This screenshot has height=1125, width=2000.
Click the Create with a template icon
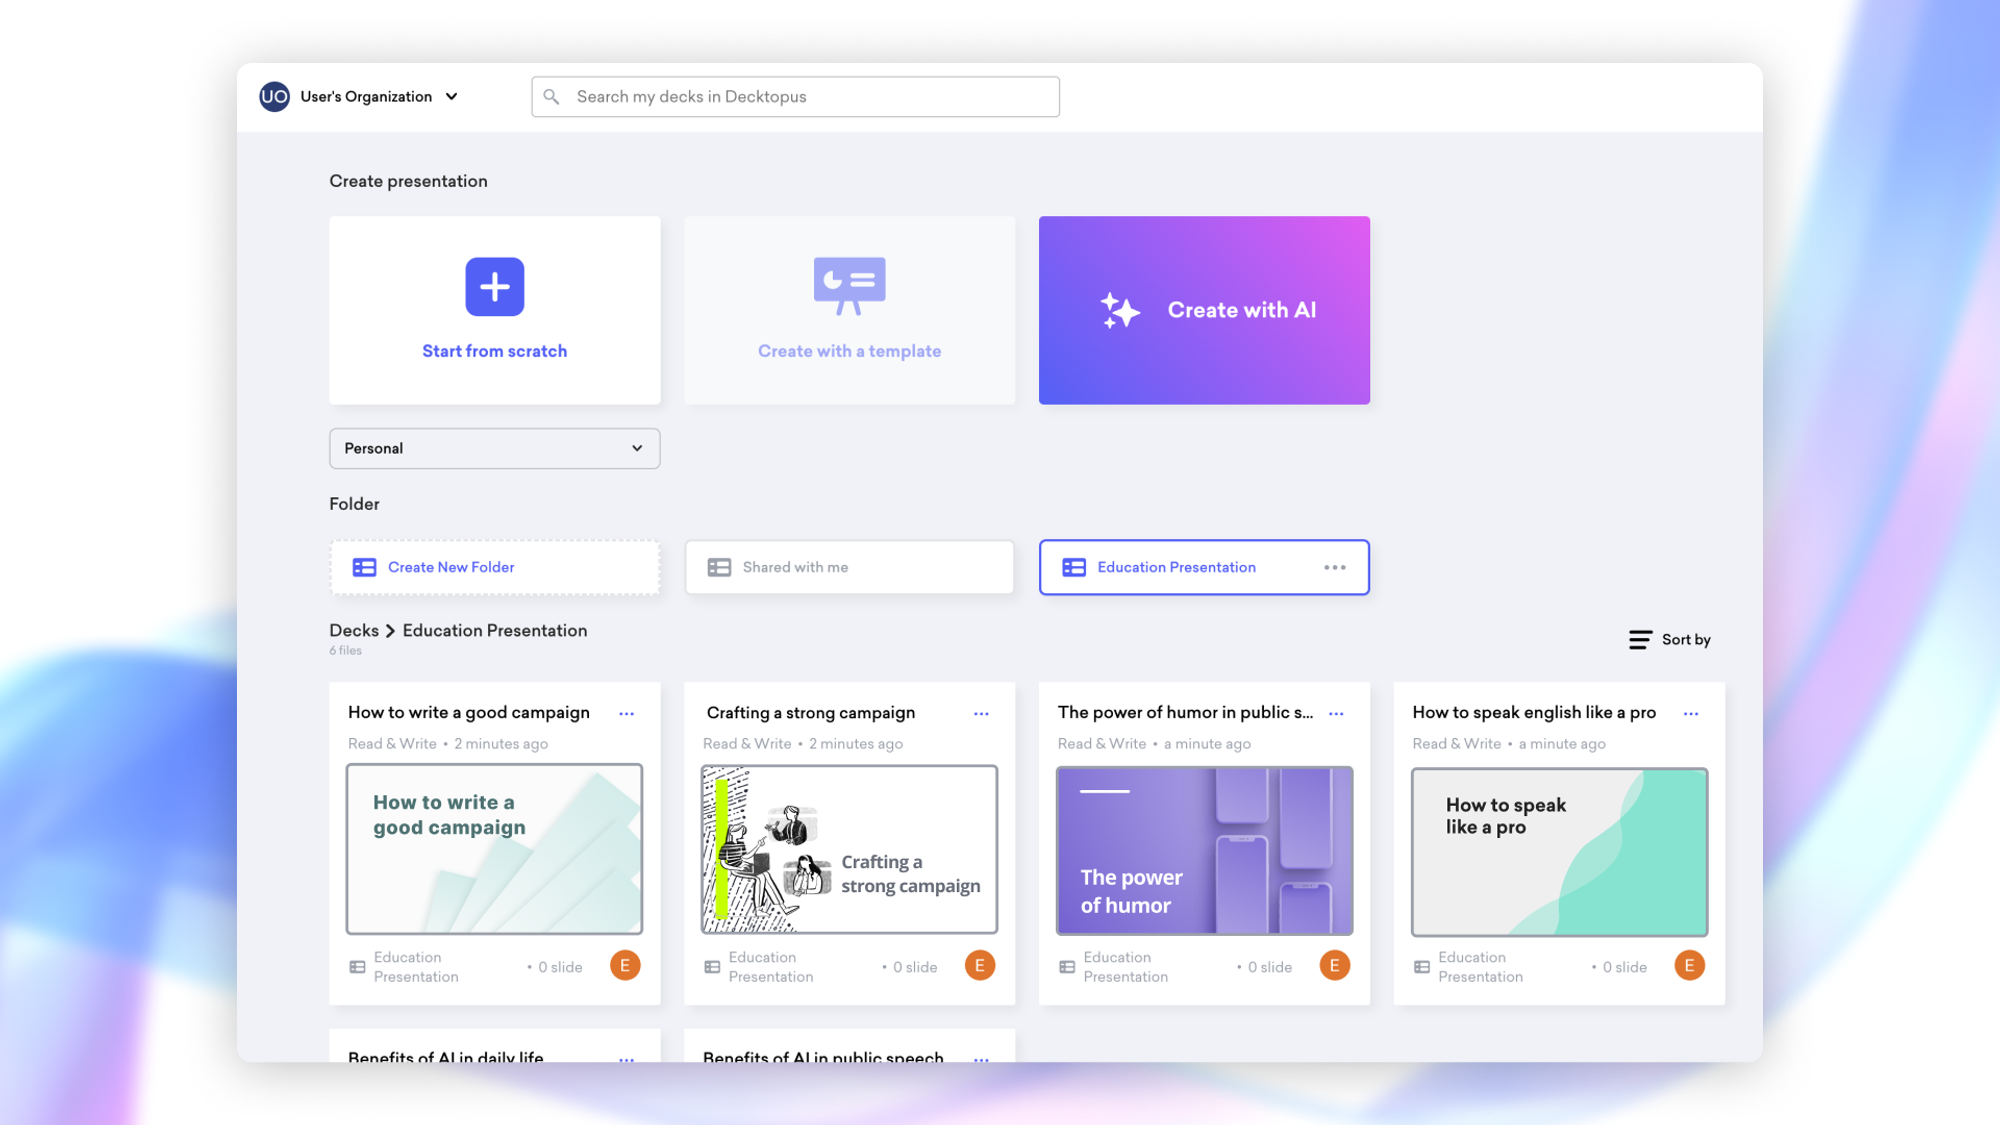coord(849,284)
